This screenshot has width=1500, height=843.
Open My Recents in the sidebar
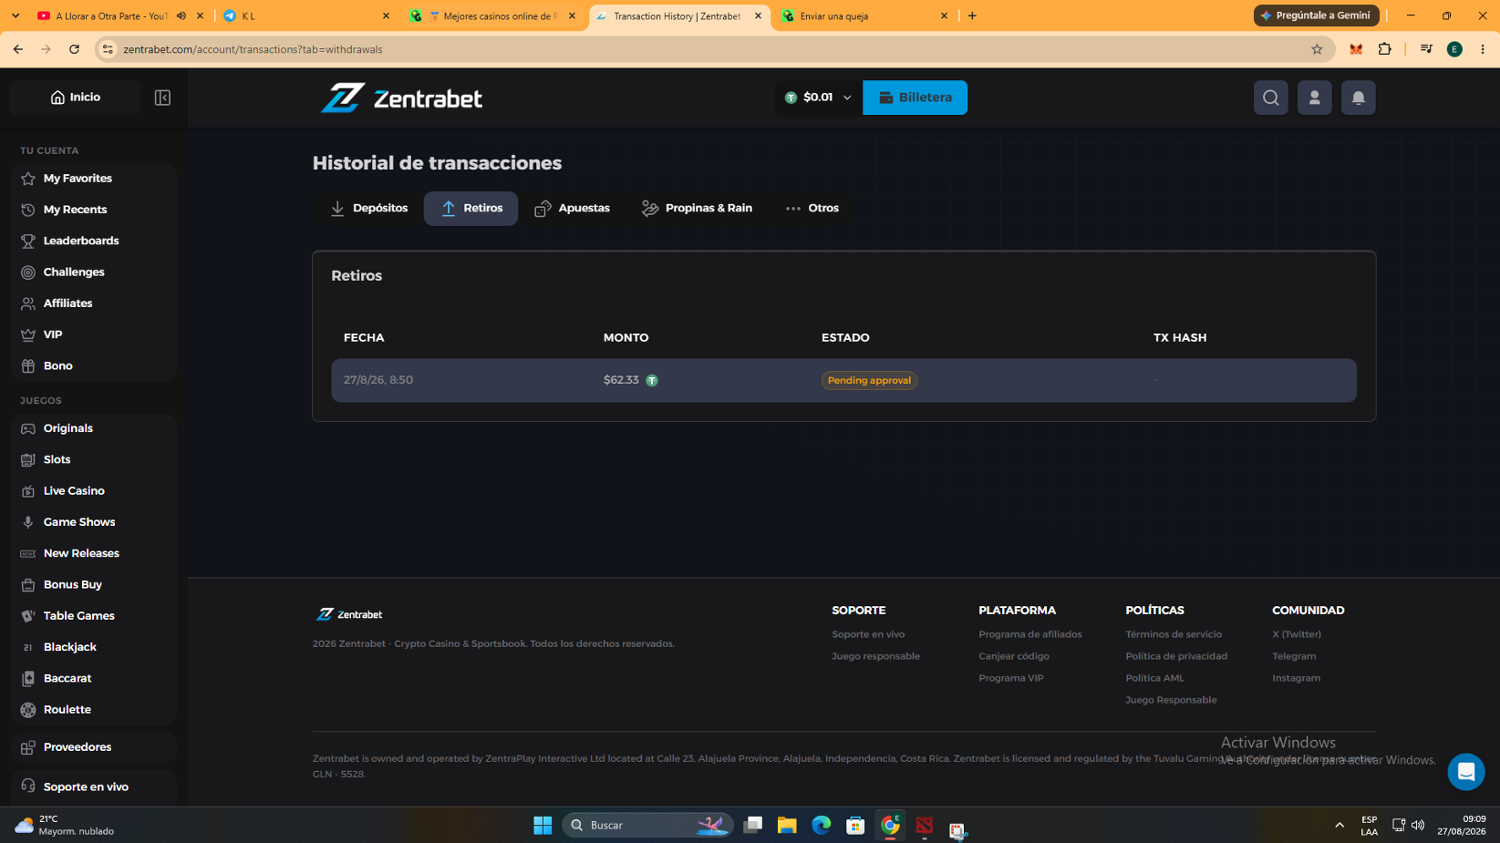[94, 210]
